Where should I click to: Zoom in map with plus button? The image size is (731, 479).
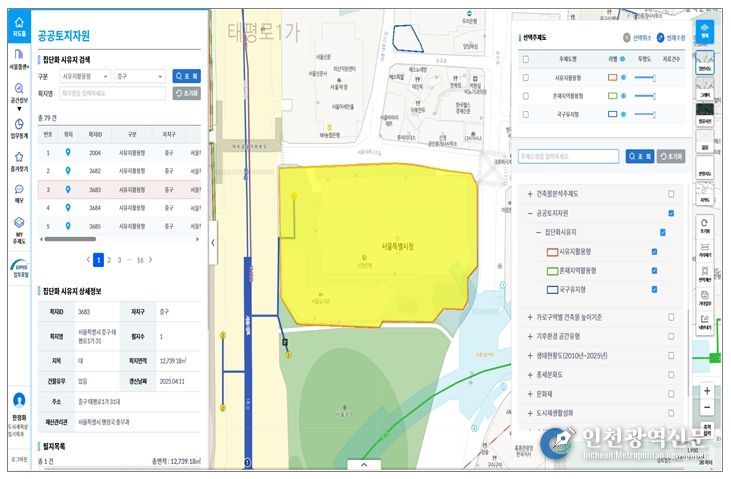707,391
